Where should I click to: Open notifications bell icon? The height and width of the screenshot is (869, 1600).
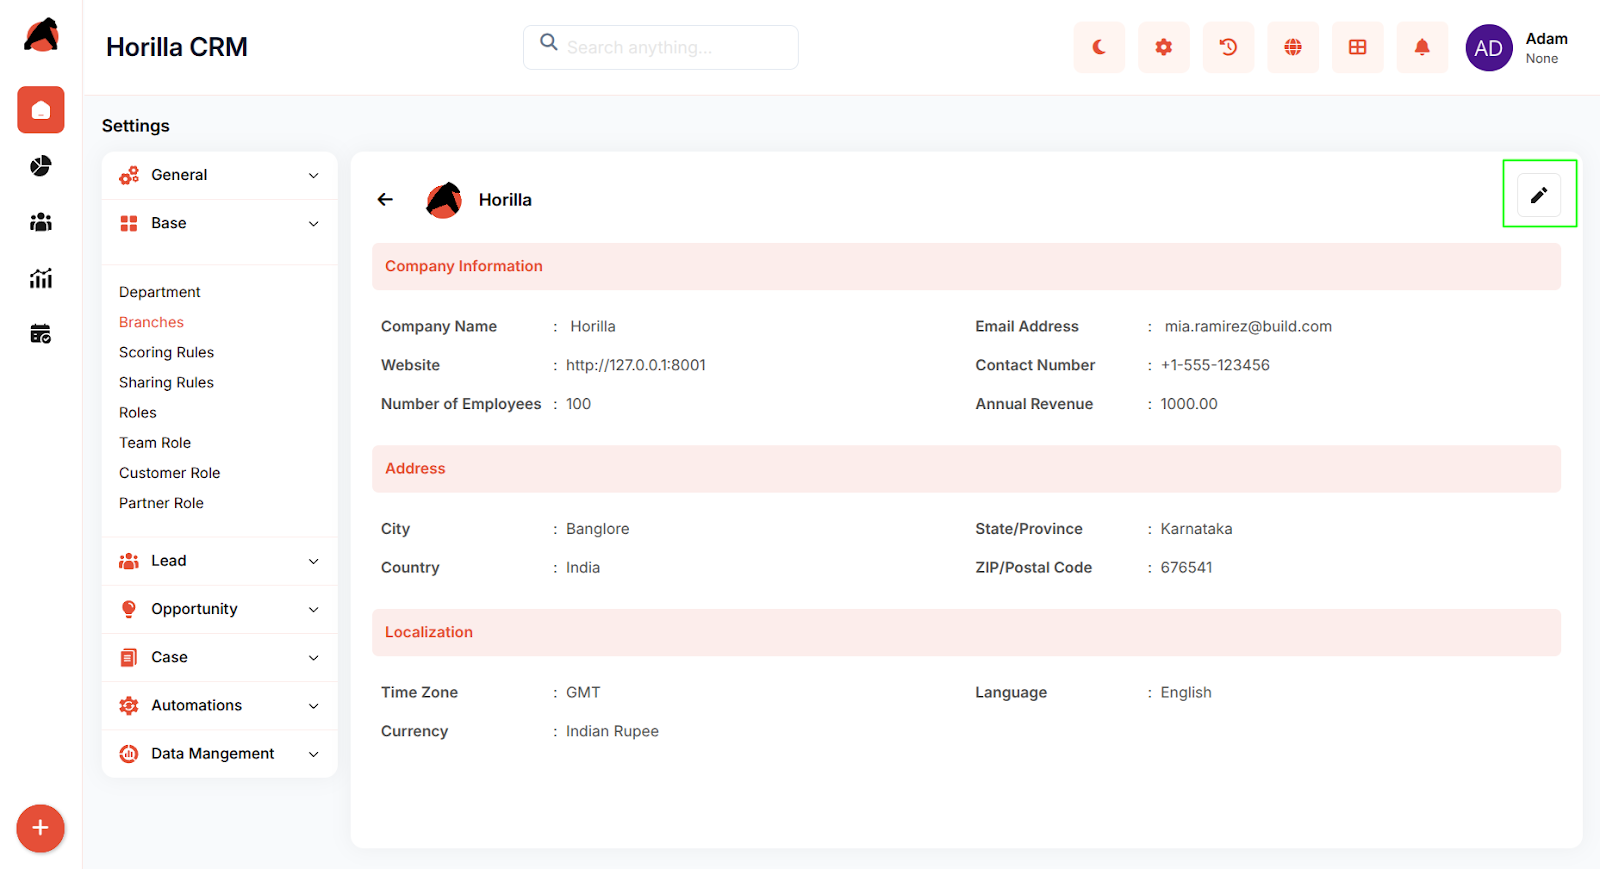pyautogui.click(x=1422, y=47)
